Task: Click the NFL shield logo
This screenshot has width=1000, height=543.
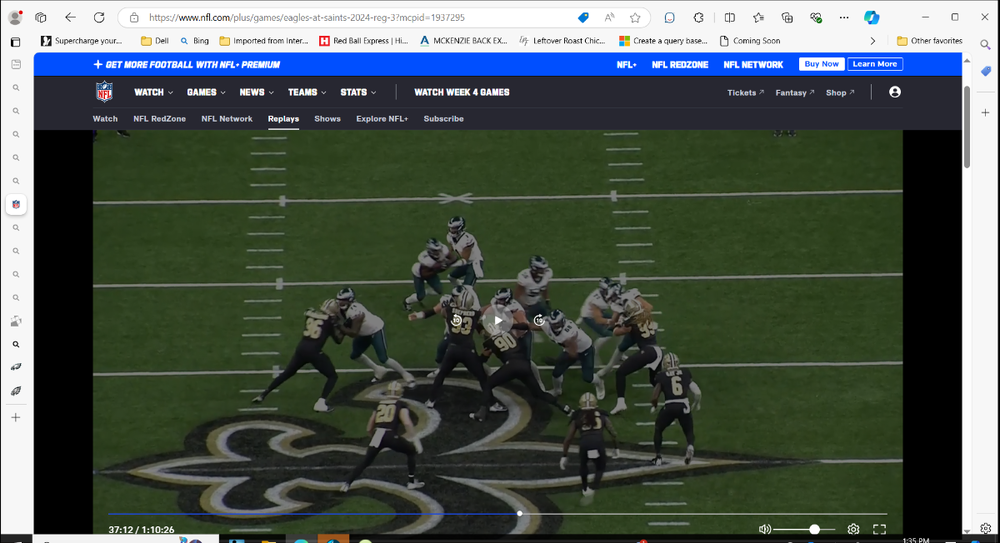Action: tap(104, 92)
